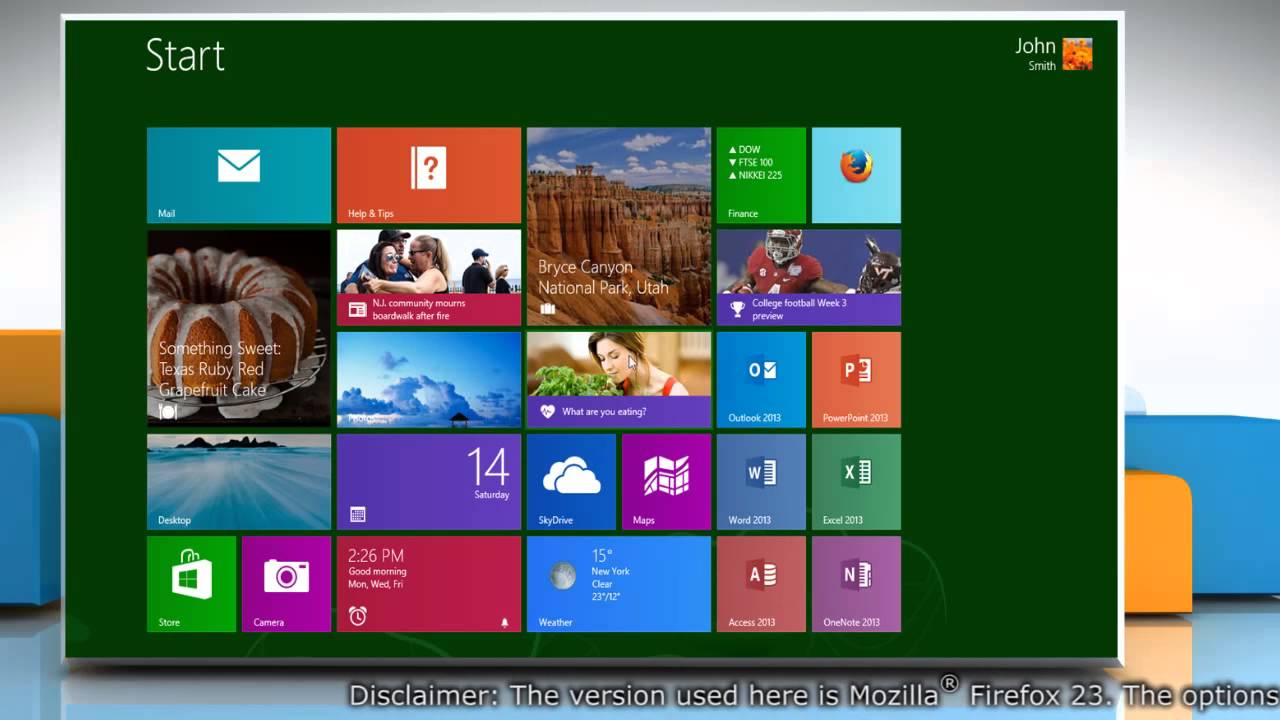Viewport: 1280px width, 720px height.
Task: Open N.J. community mourns boardwalk news tile
Action: point(429,278)
